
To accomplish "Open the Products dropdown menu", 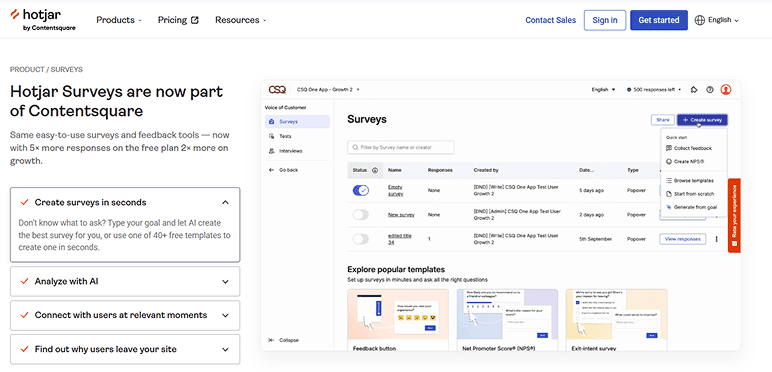I will coord(119,20).
